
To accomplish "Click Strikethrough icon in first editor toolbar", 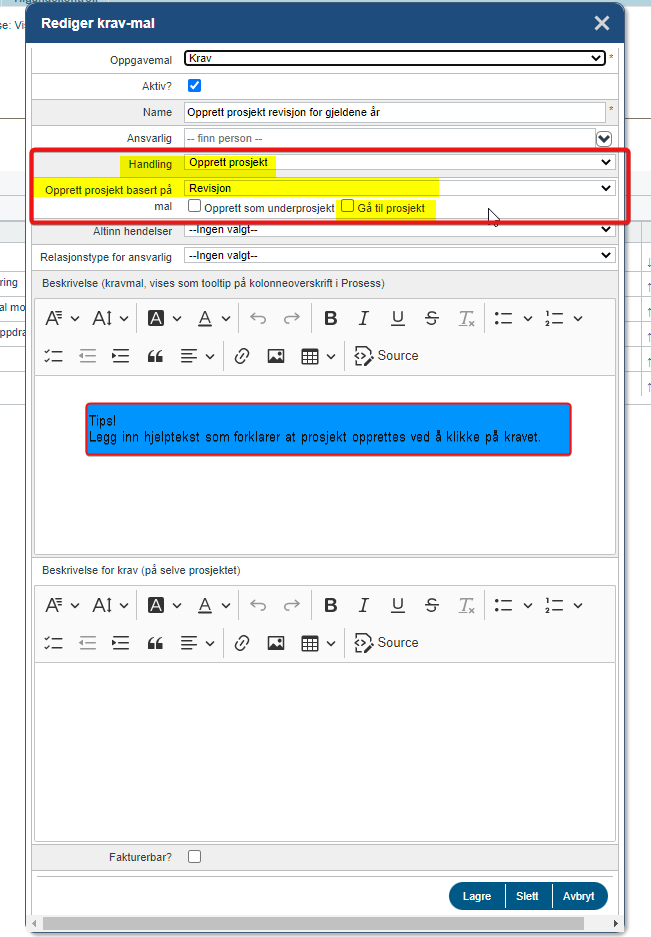I will pyautogui.click(x=432, y=319).
